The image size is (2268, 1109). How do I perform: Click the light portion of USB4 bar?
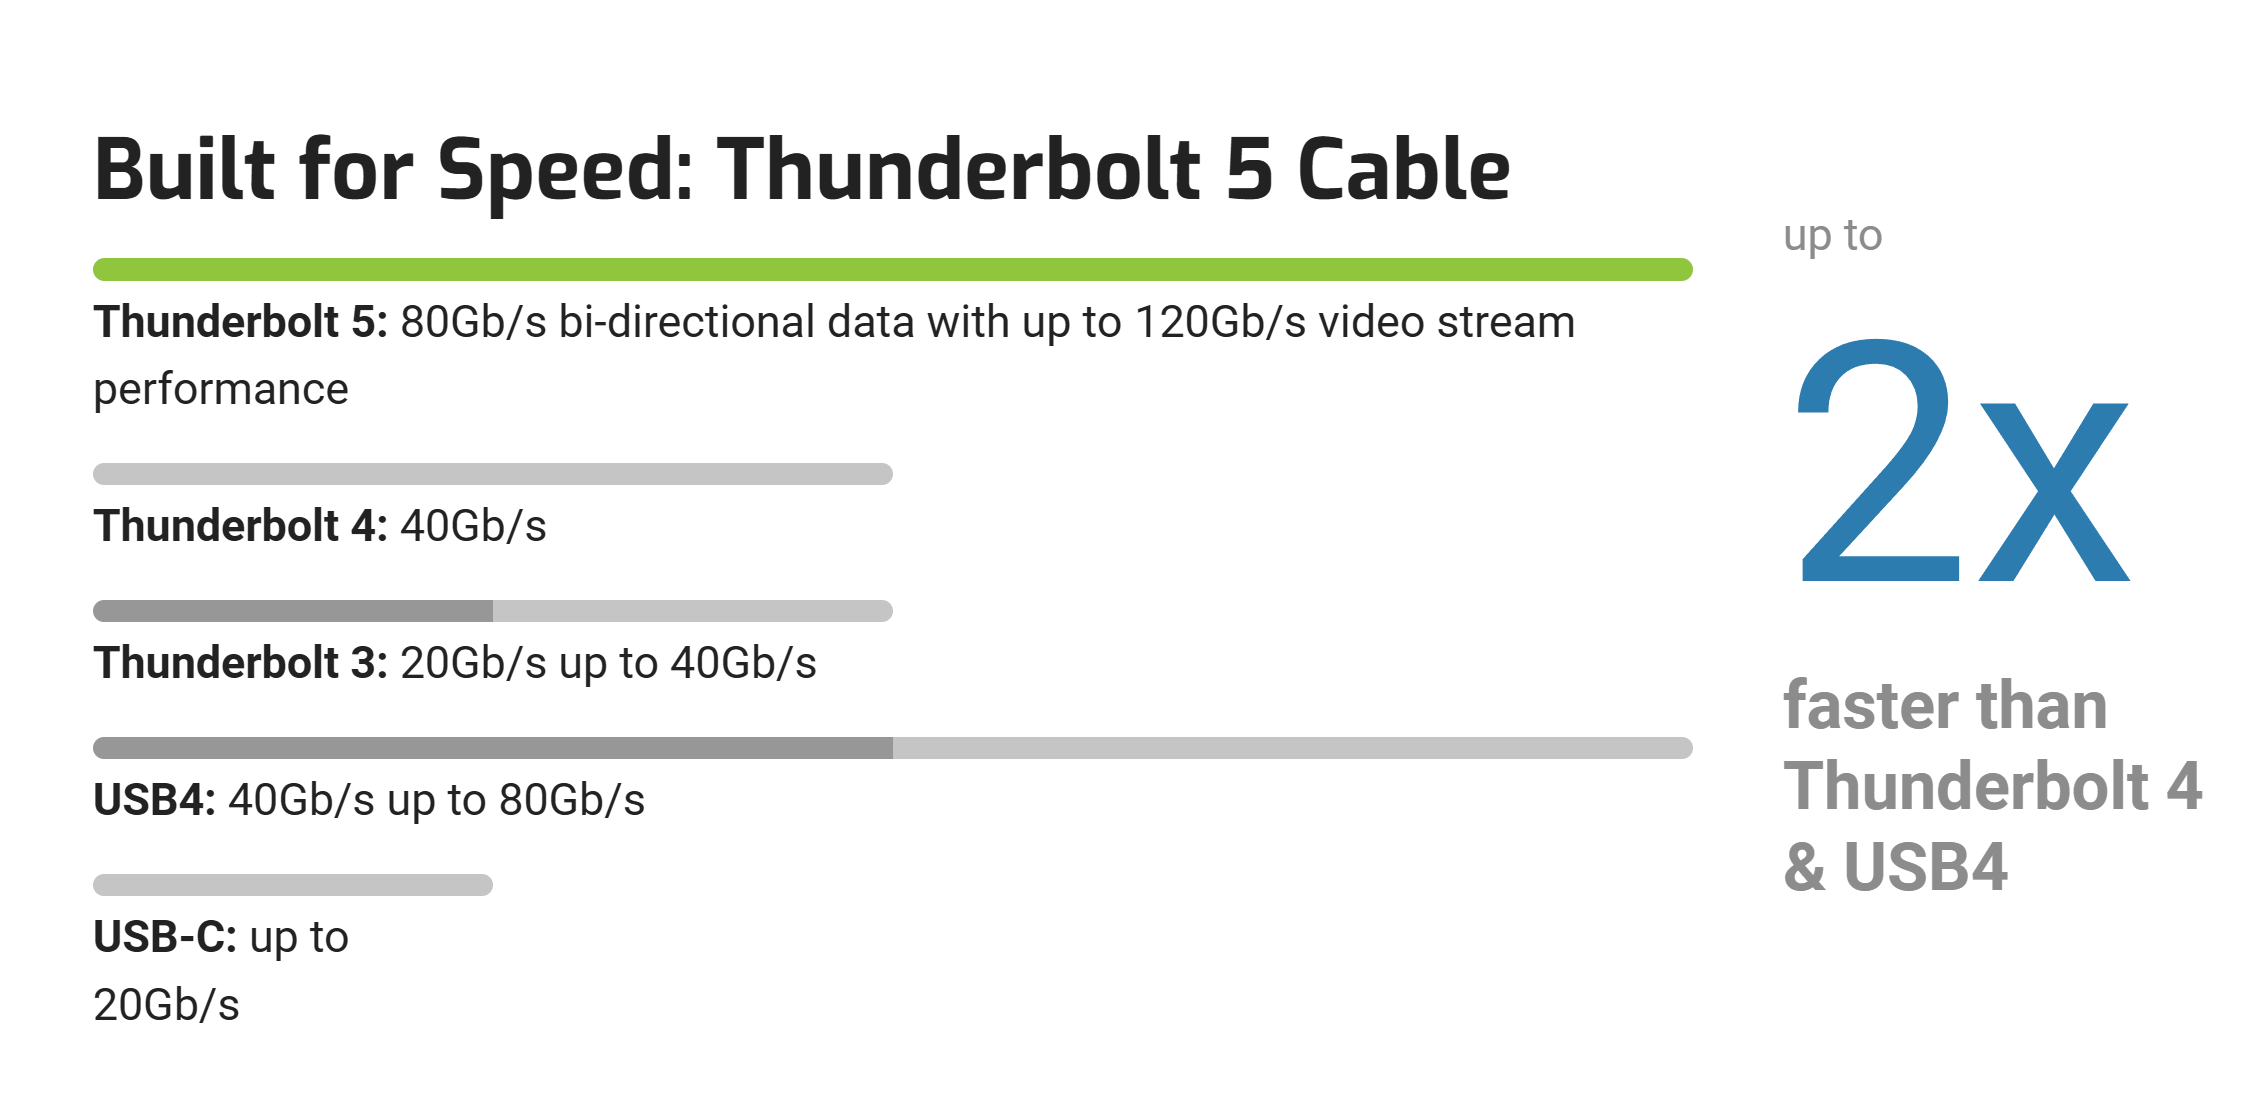[1293, 748]
